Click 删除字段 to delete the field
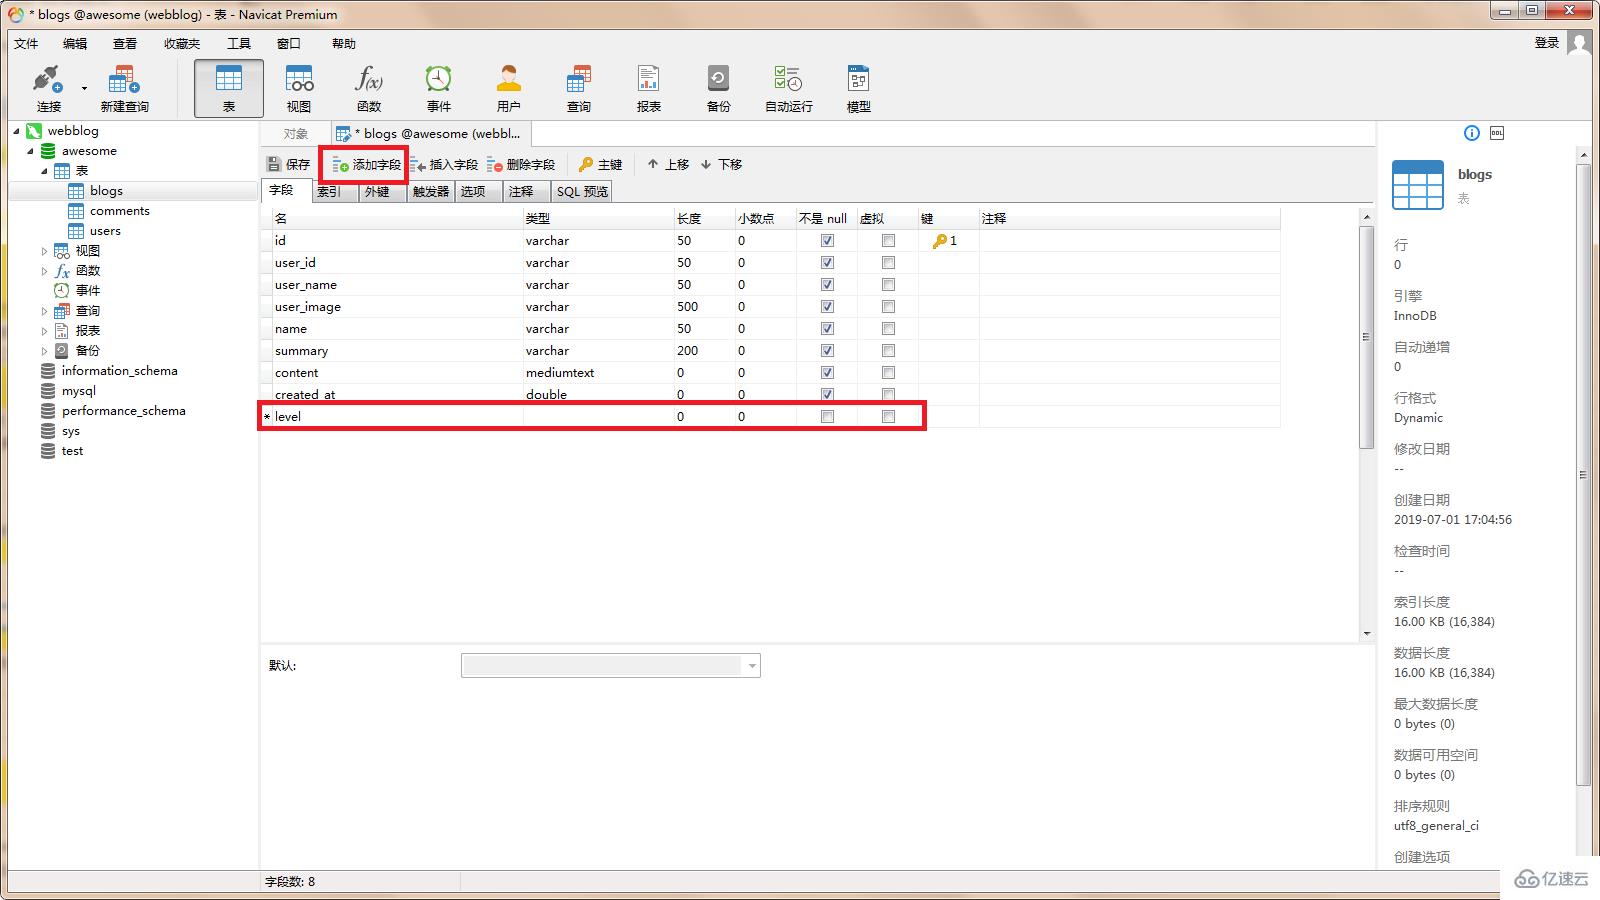The image size is (1600, 900). click(x=521, y=164)
